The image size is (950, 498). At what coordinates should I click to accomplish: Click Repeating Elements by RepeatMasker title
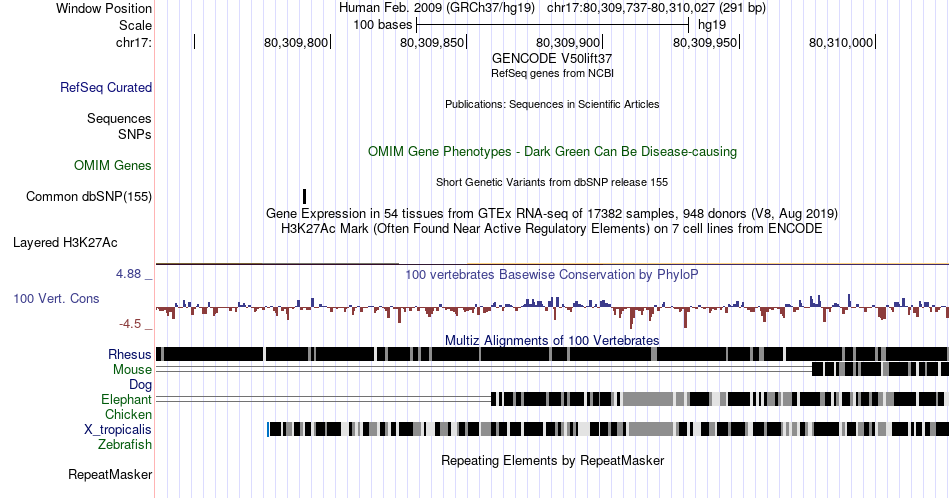click(552, 460)
